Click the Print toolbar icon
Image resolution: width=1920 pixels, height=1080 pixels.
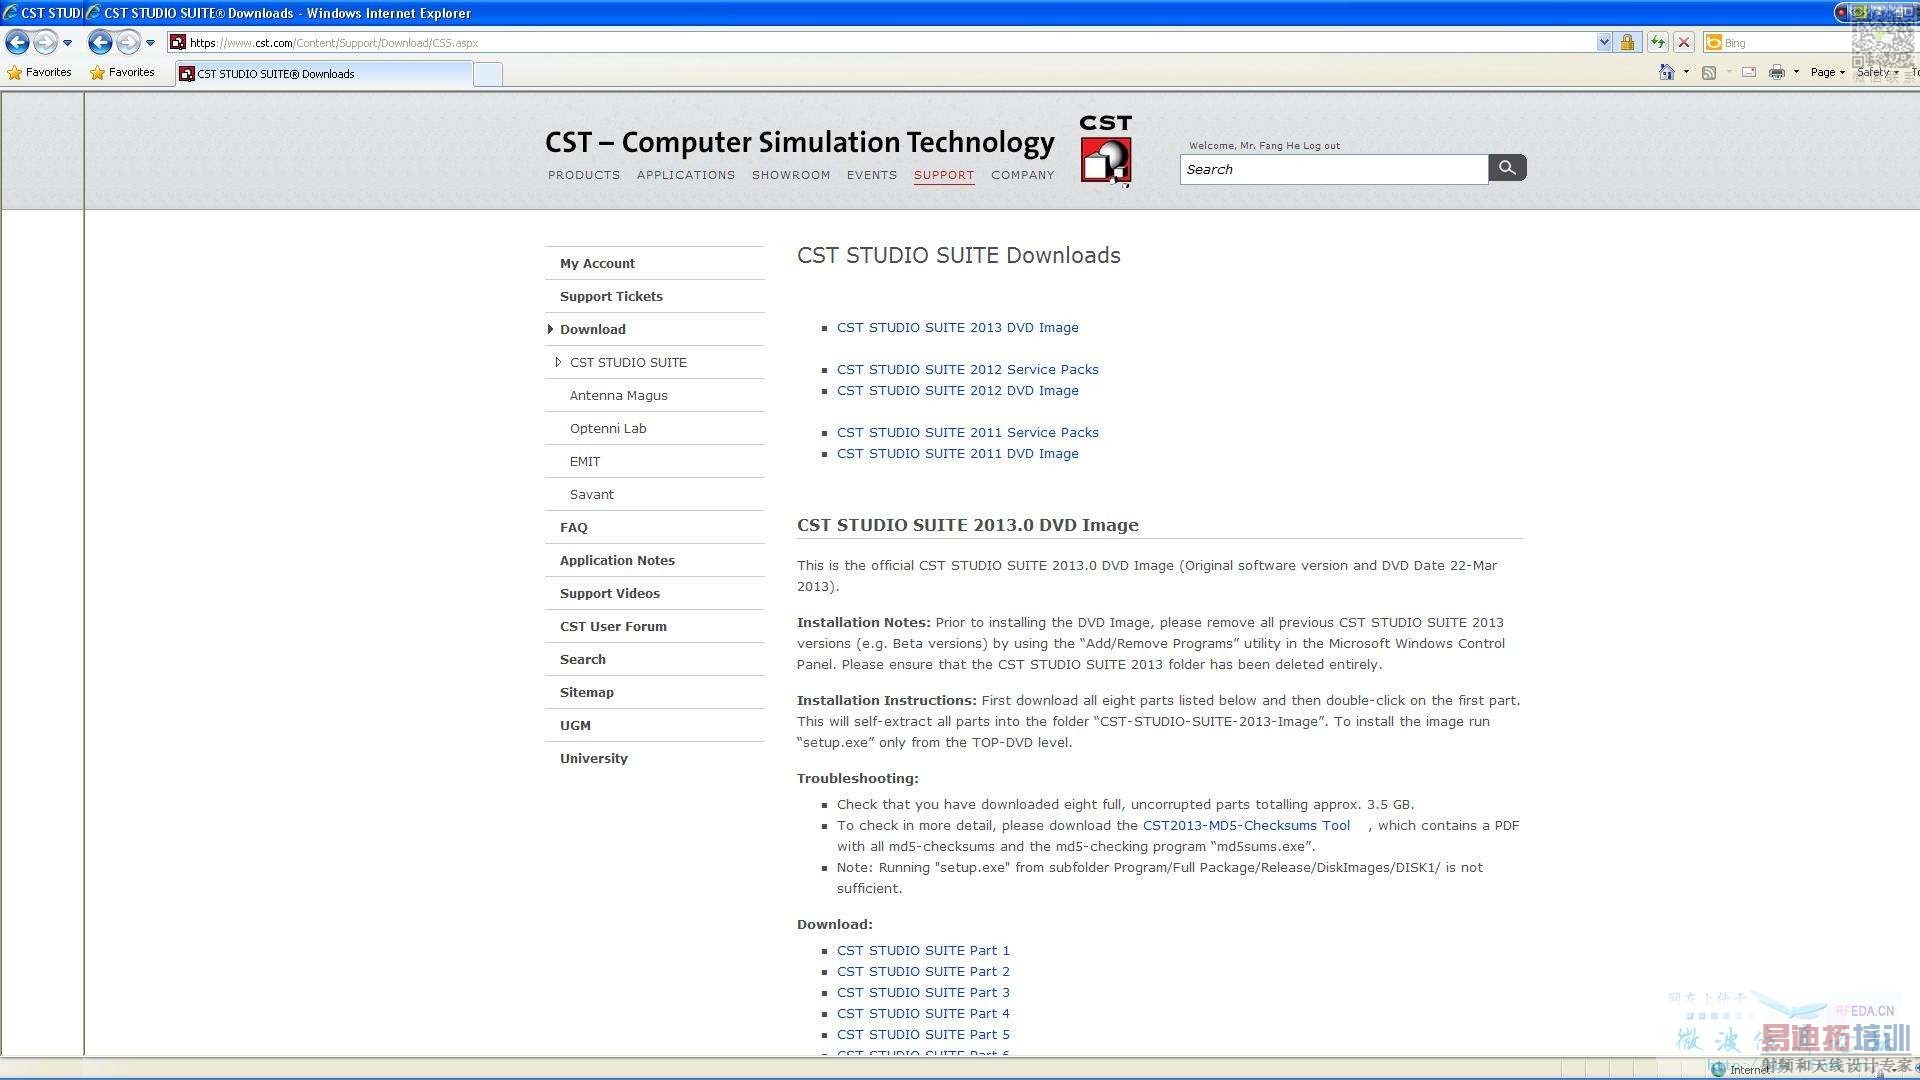[x=1777, y=72]
